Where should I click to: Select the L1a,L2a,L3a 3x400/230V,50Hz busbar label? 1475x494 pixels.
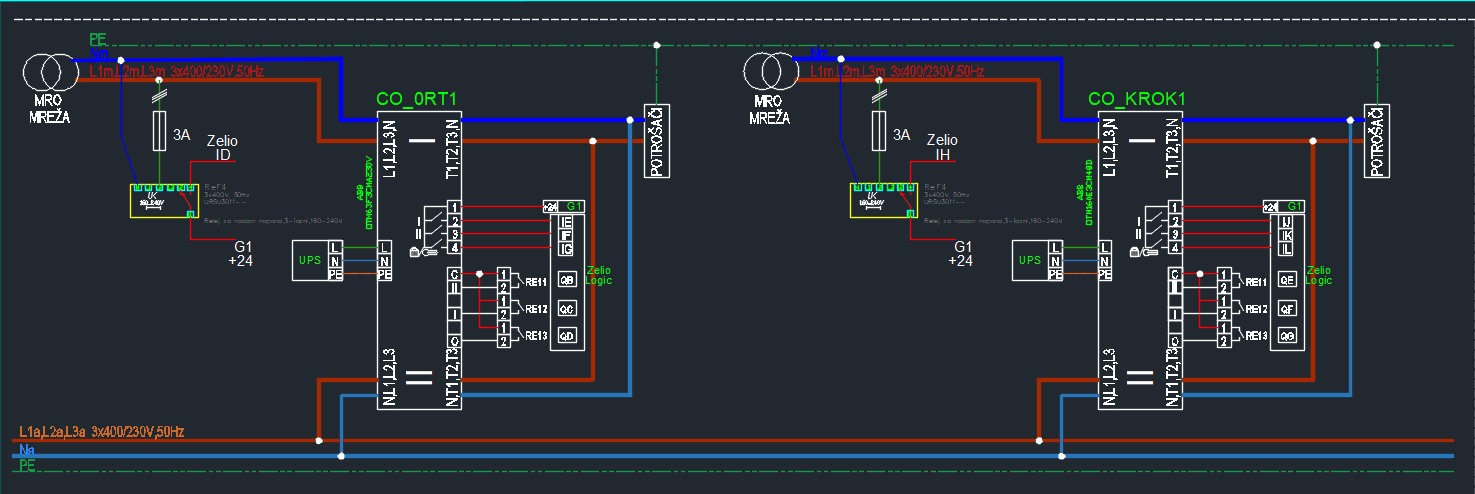pos(101,431)
